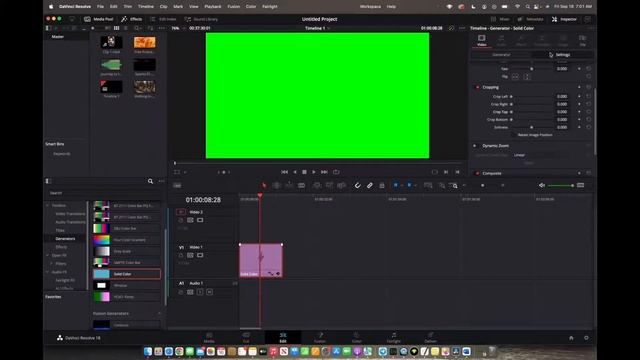Viewport: 640px width, 360px height.
Task: Open the Dynamic Zoom Ease Linear dropdown
Action: tap(541, 155)
